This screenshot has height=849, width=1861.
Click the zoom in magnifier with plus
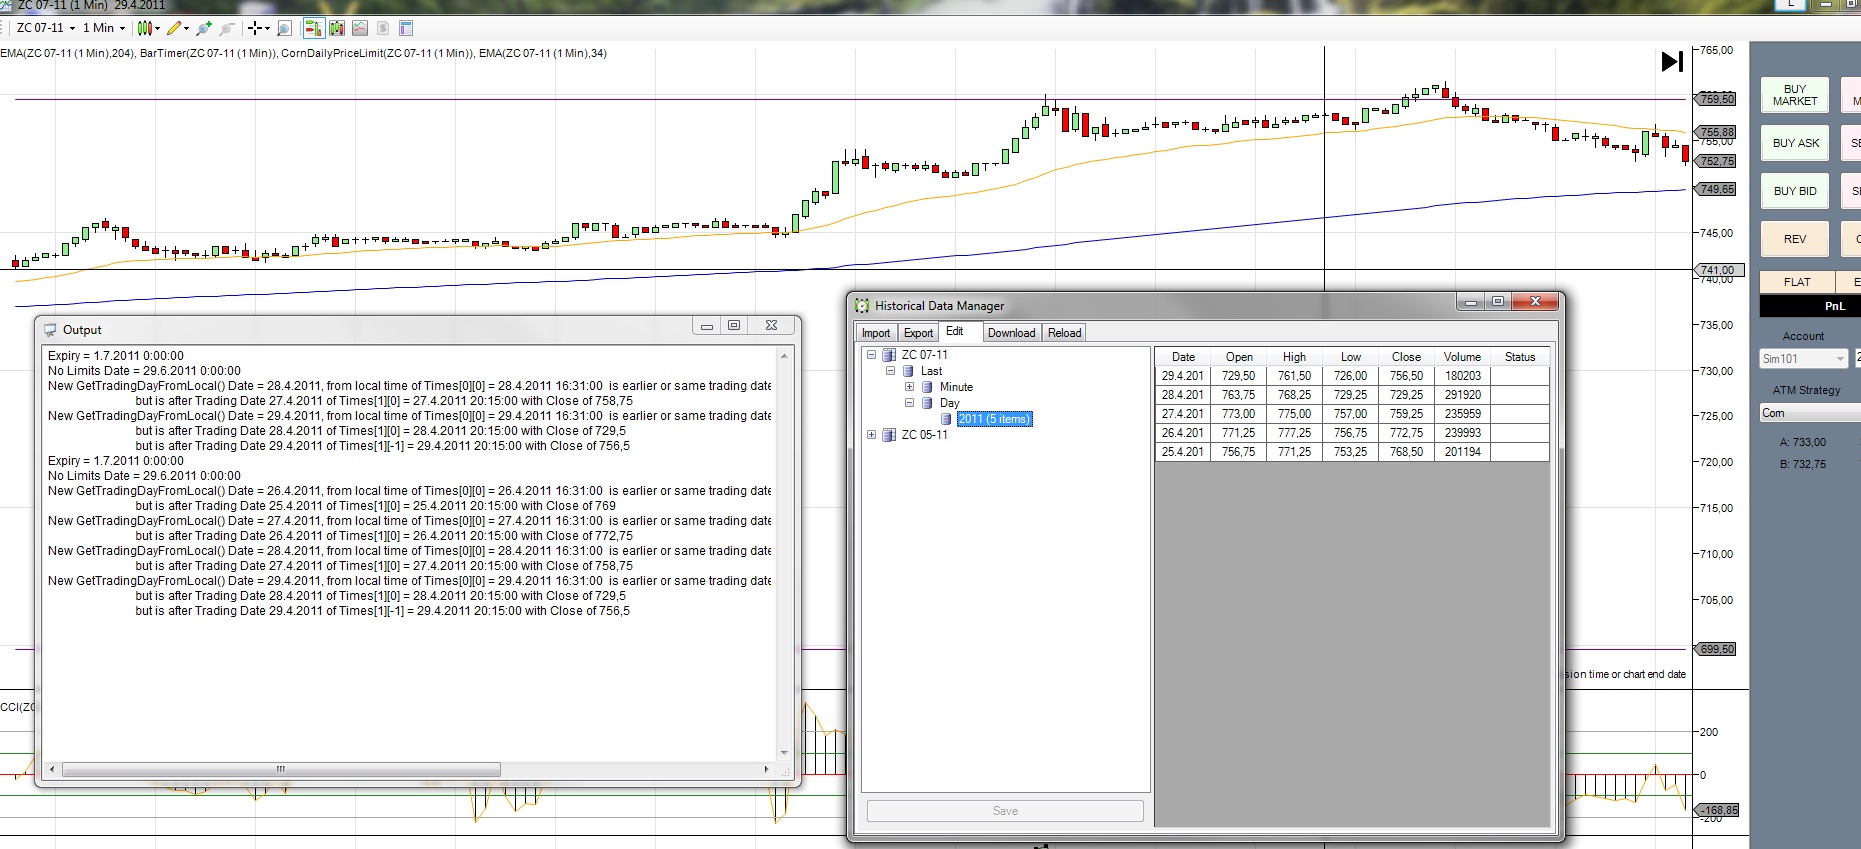204,28
